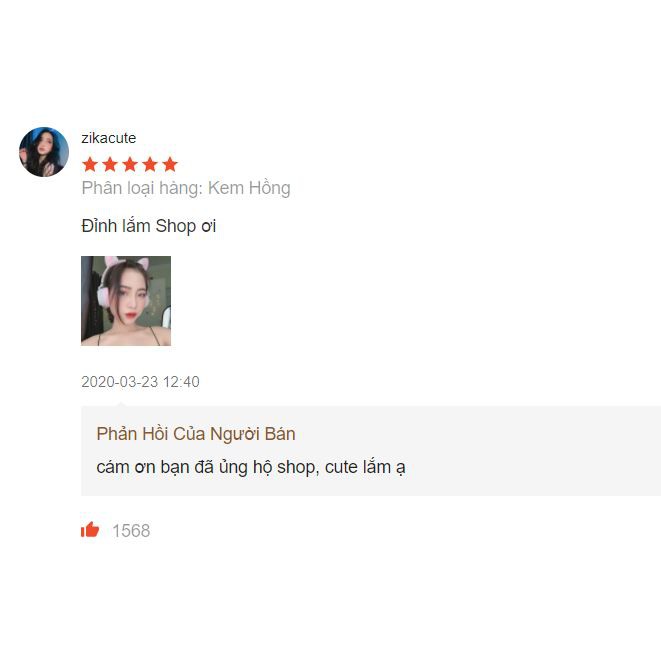The image size is (661, 661).
Task: Click 'cute lắm ạ' in the seller reply
Action: 365,467
